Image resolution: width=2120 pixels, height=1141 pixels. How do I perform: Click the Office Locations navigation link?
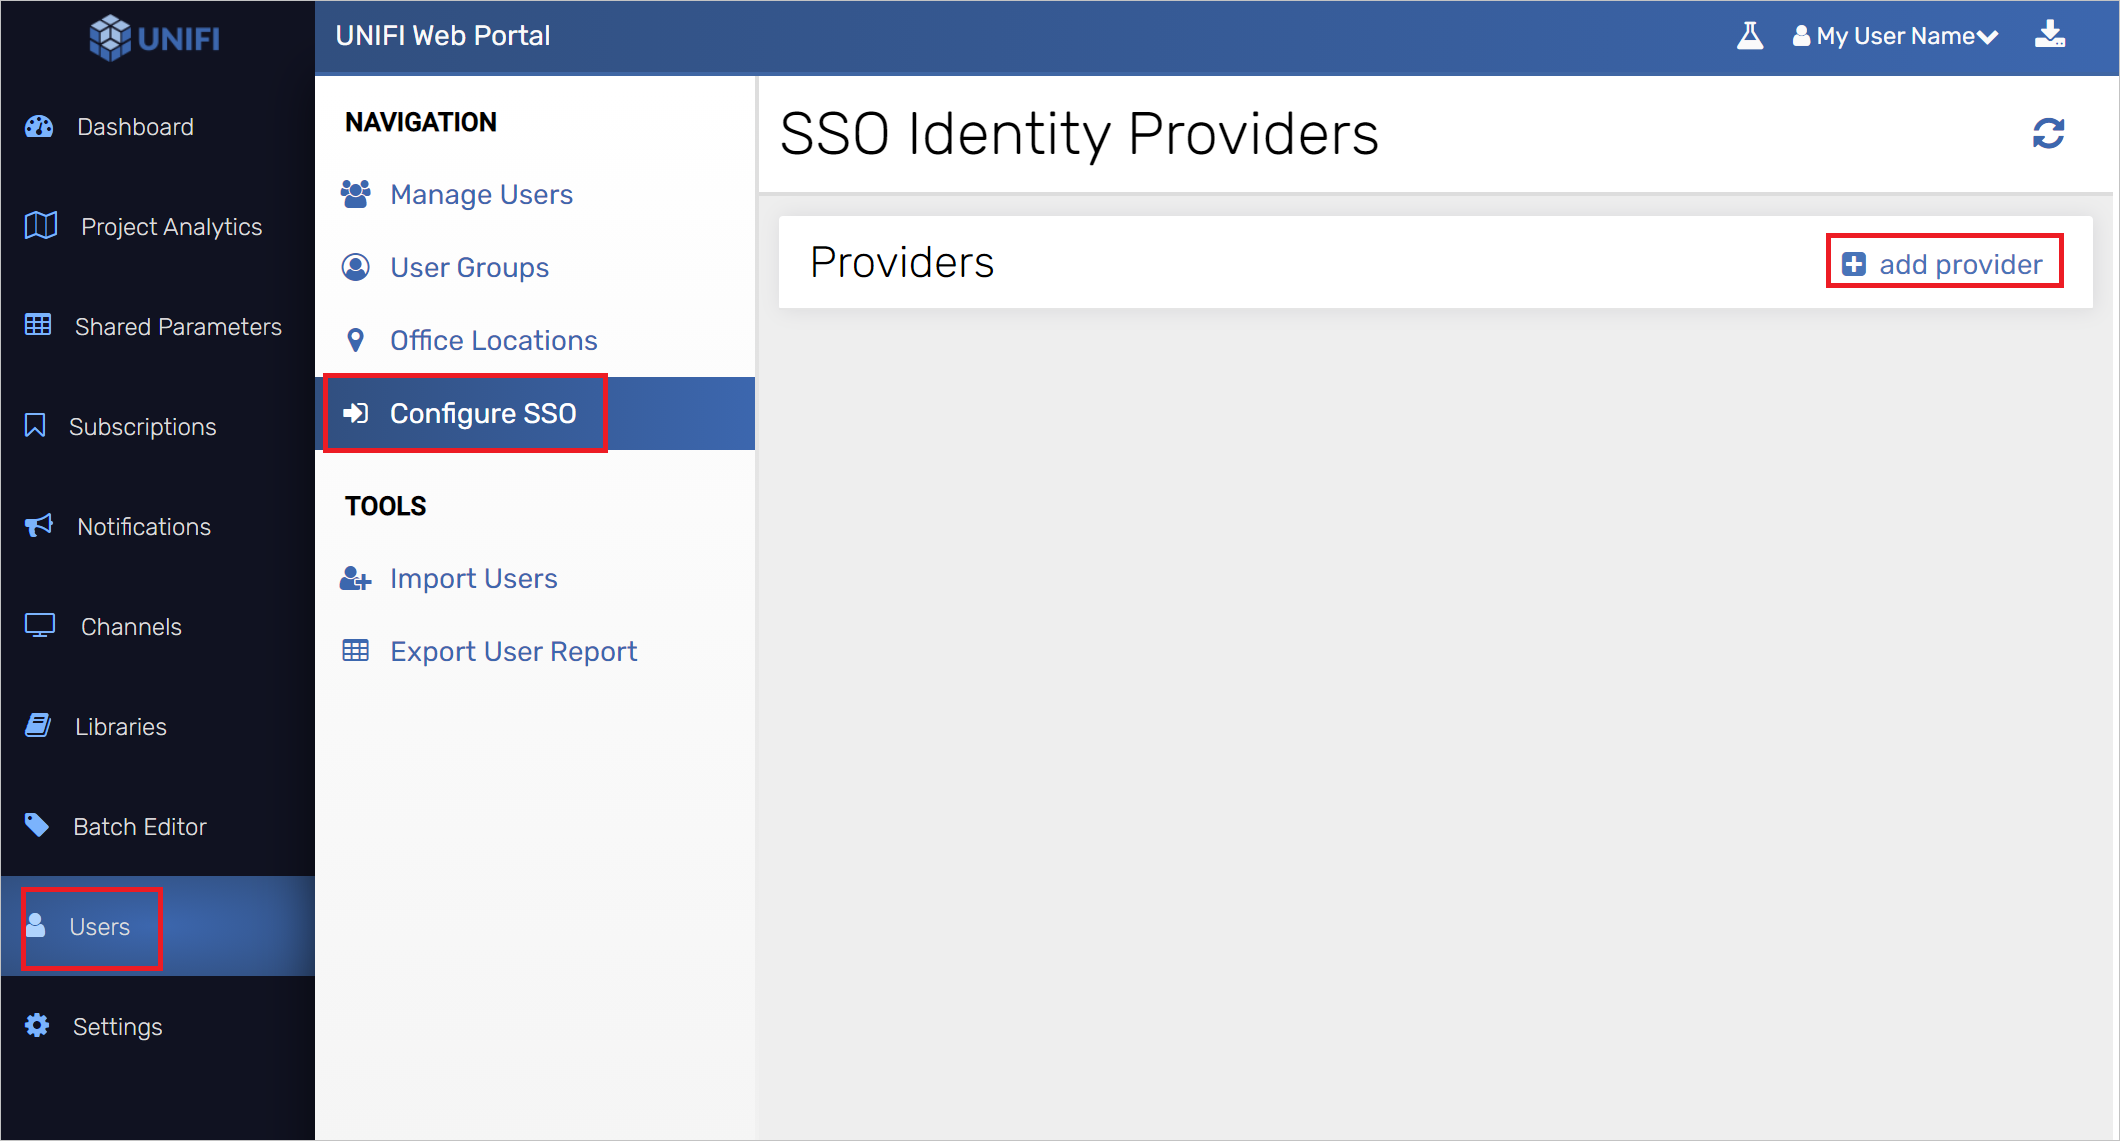coord(493,340)
